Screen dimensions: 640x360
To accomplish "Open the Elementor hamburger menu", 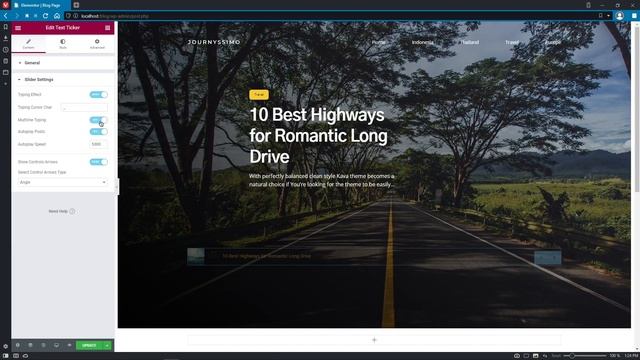I will click(x=18, y=28).
